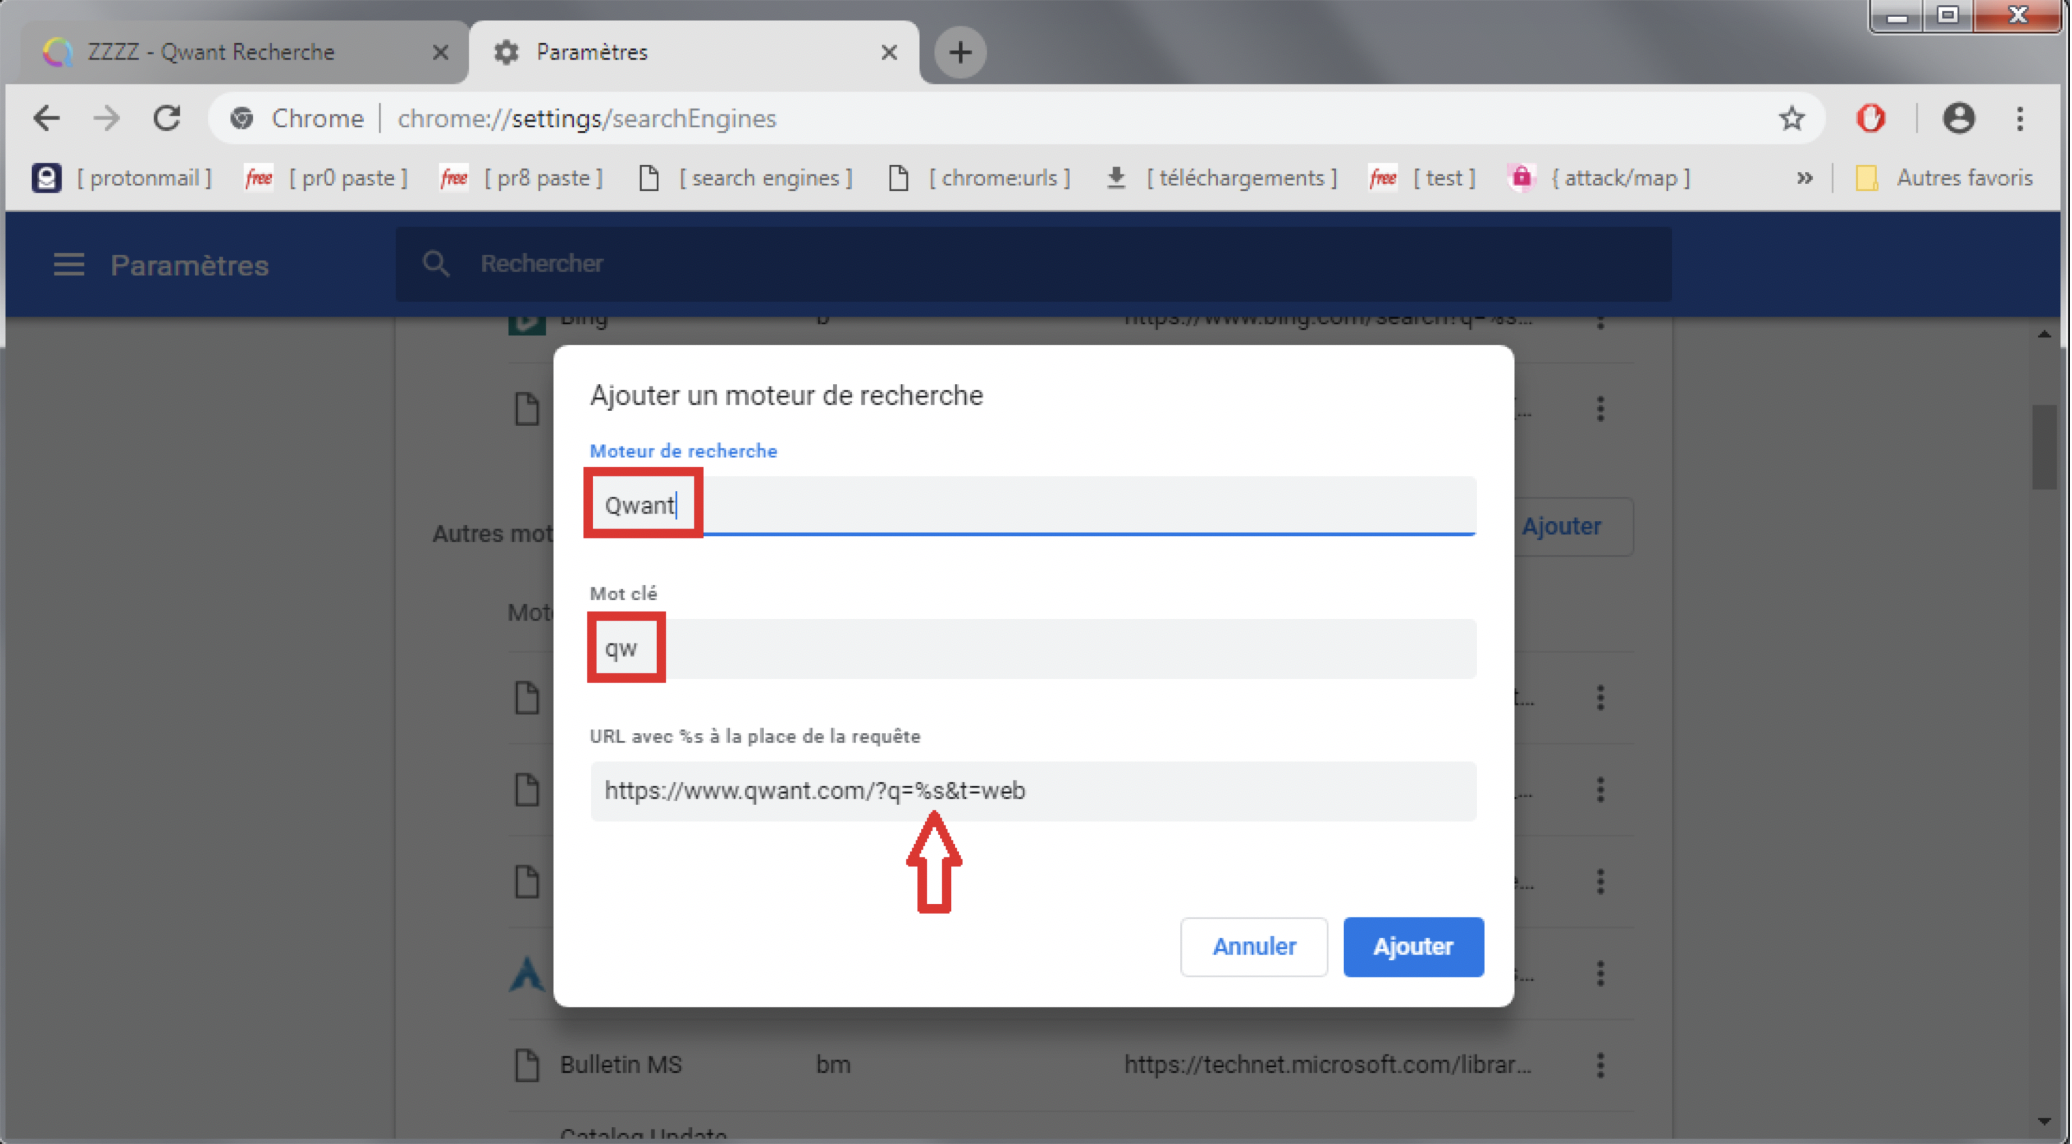Screen dimensions: 2072x1144
Task: Open the search engines bookmark
Action: point(746,178)
